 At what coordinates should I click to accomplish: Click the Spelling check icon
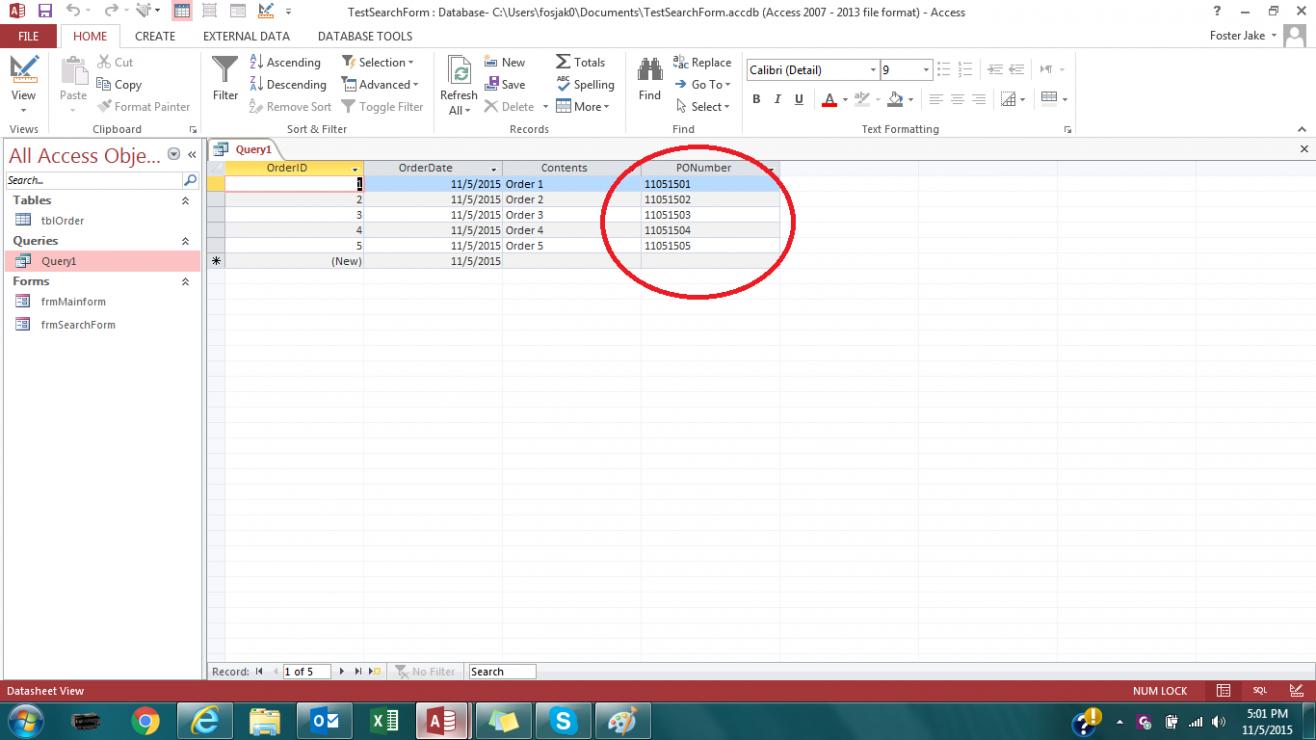pyautogui.click(x=585, y=85)
